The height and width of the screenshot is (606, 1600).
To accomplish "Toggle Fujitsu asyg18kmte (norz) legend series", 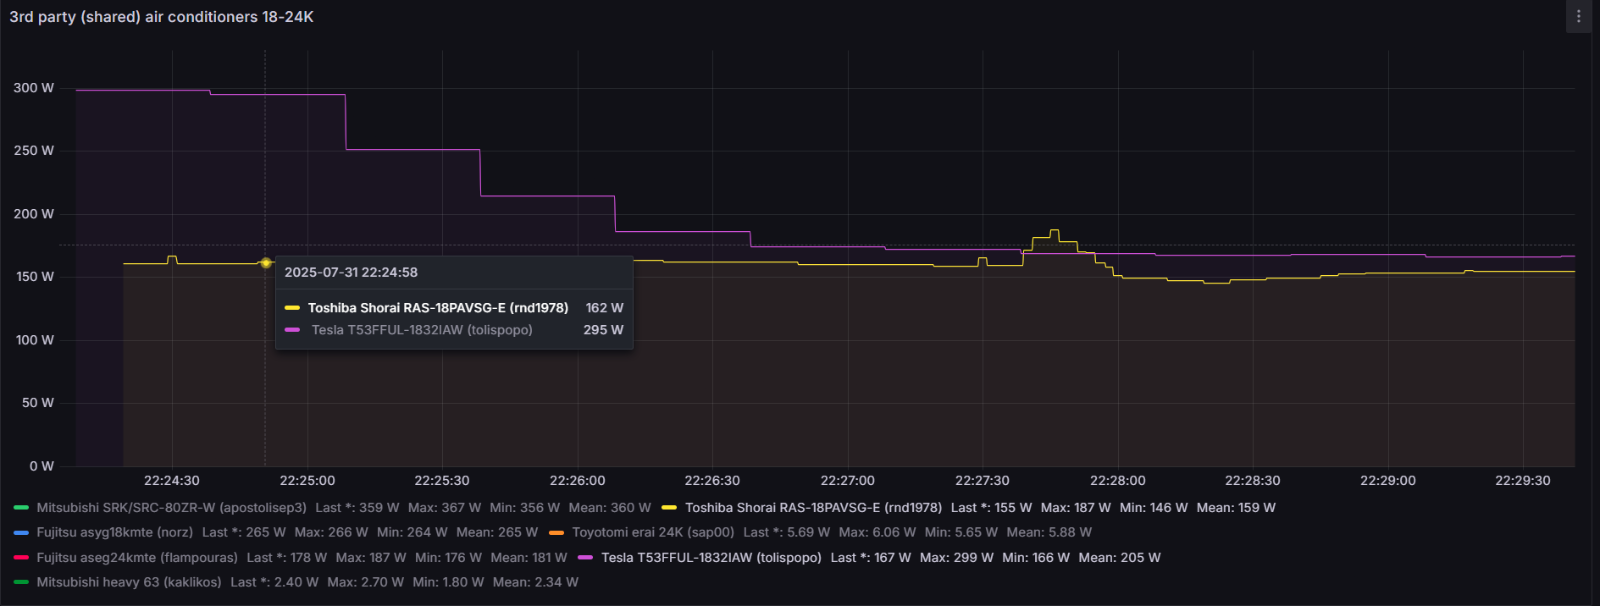I will (x=115, y=533).
